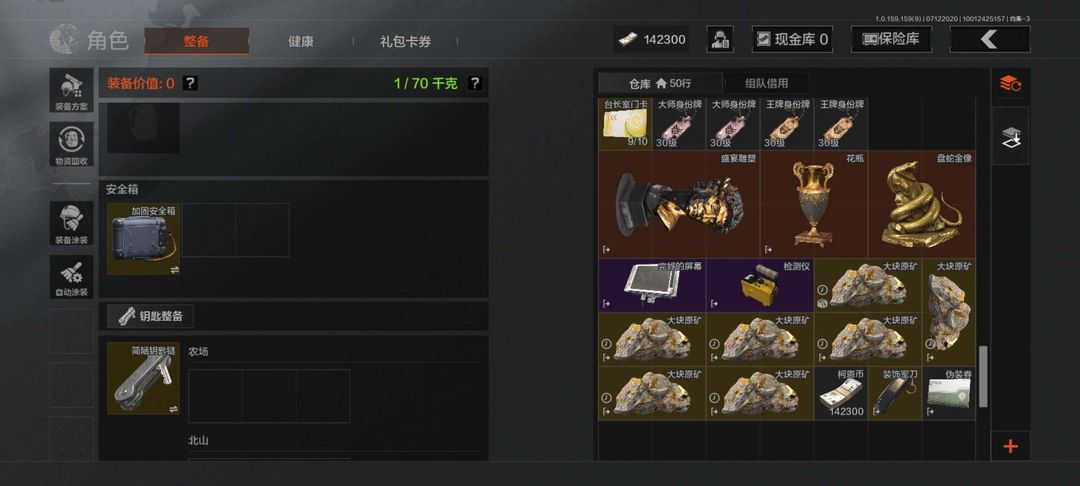1080x486 pixels.
Task: Go back with the arrow button
Action: point(990,39)
